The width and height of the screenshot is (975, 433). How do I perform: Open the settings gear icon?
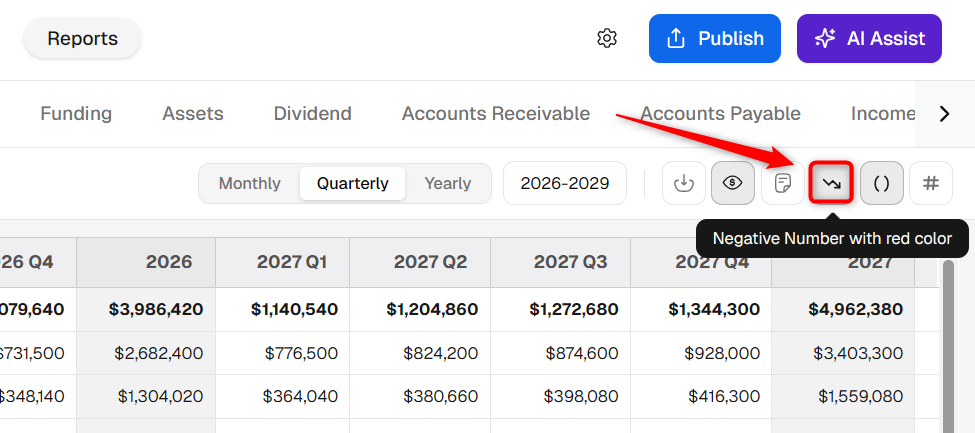point(606,38)
